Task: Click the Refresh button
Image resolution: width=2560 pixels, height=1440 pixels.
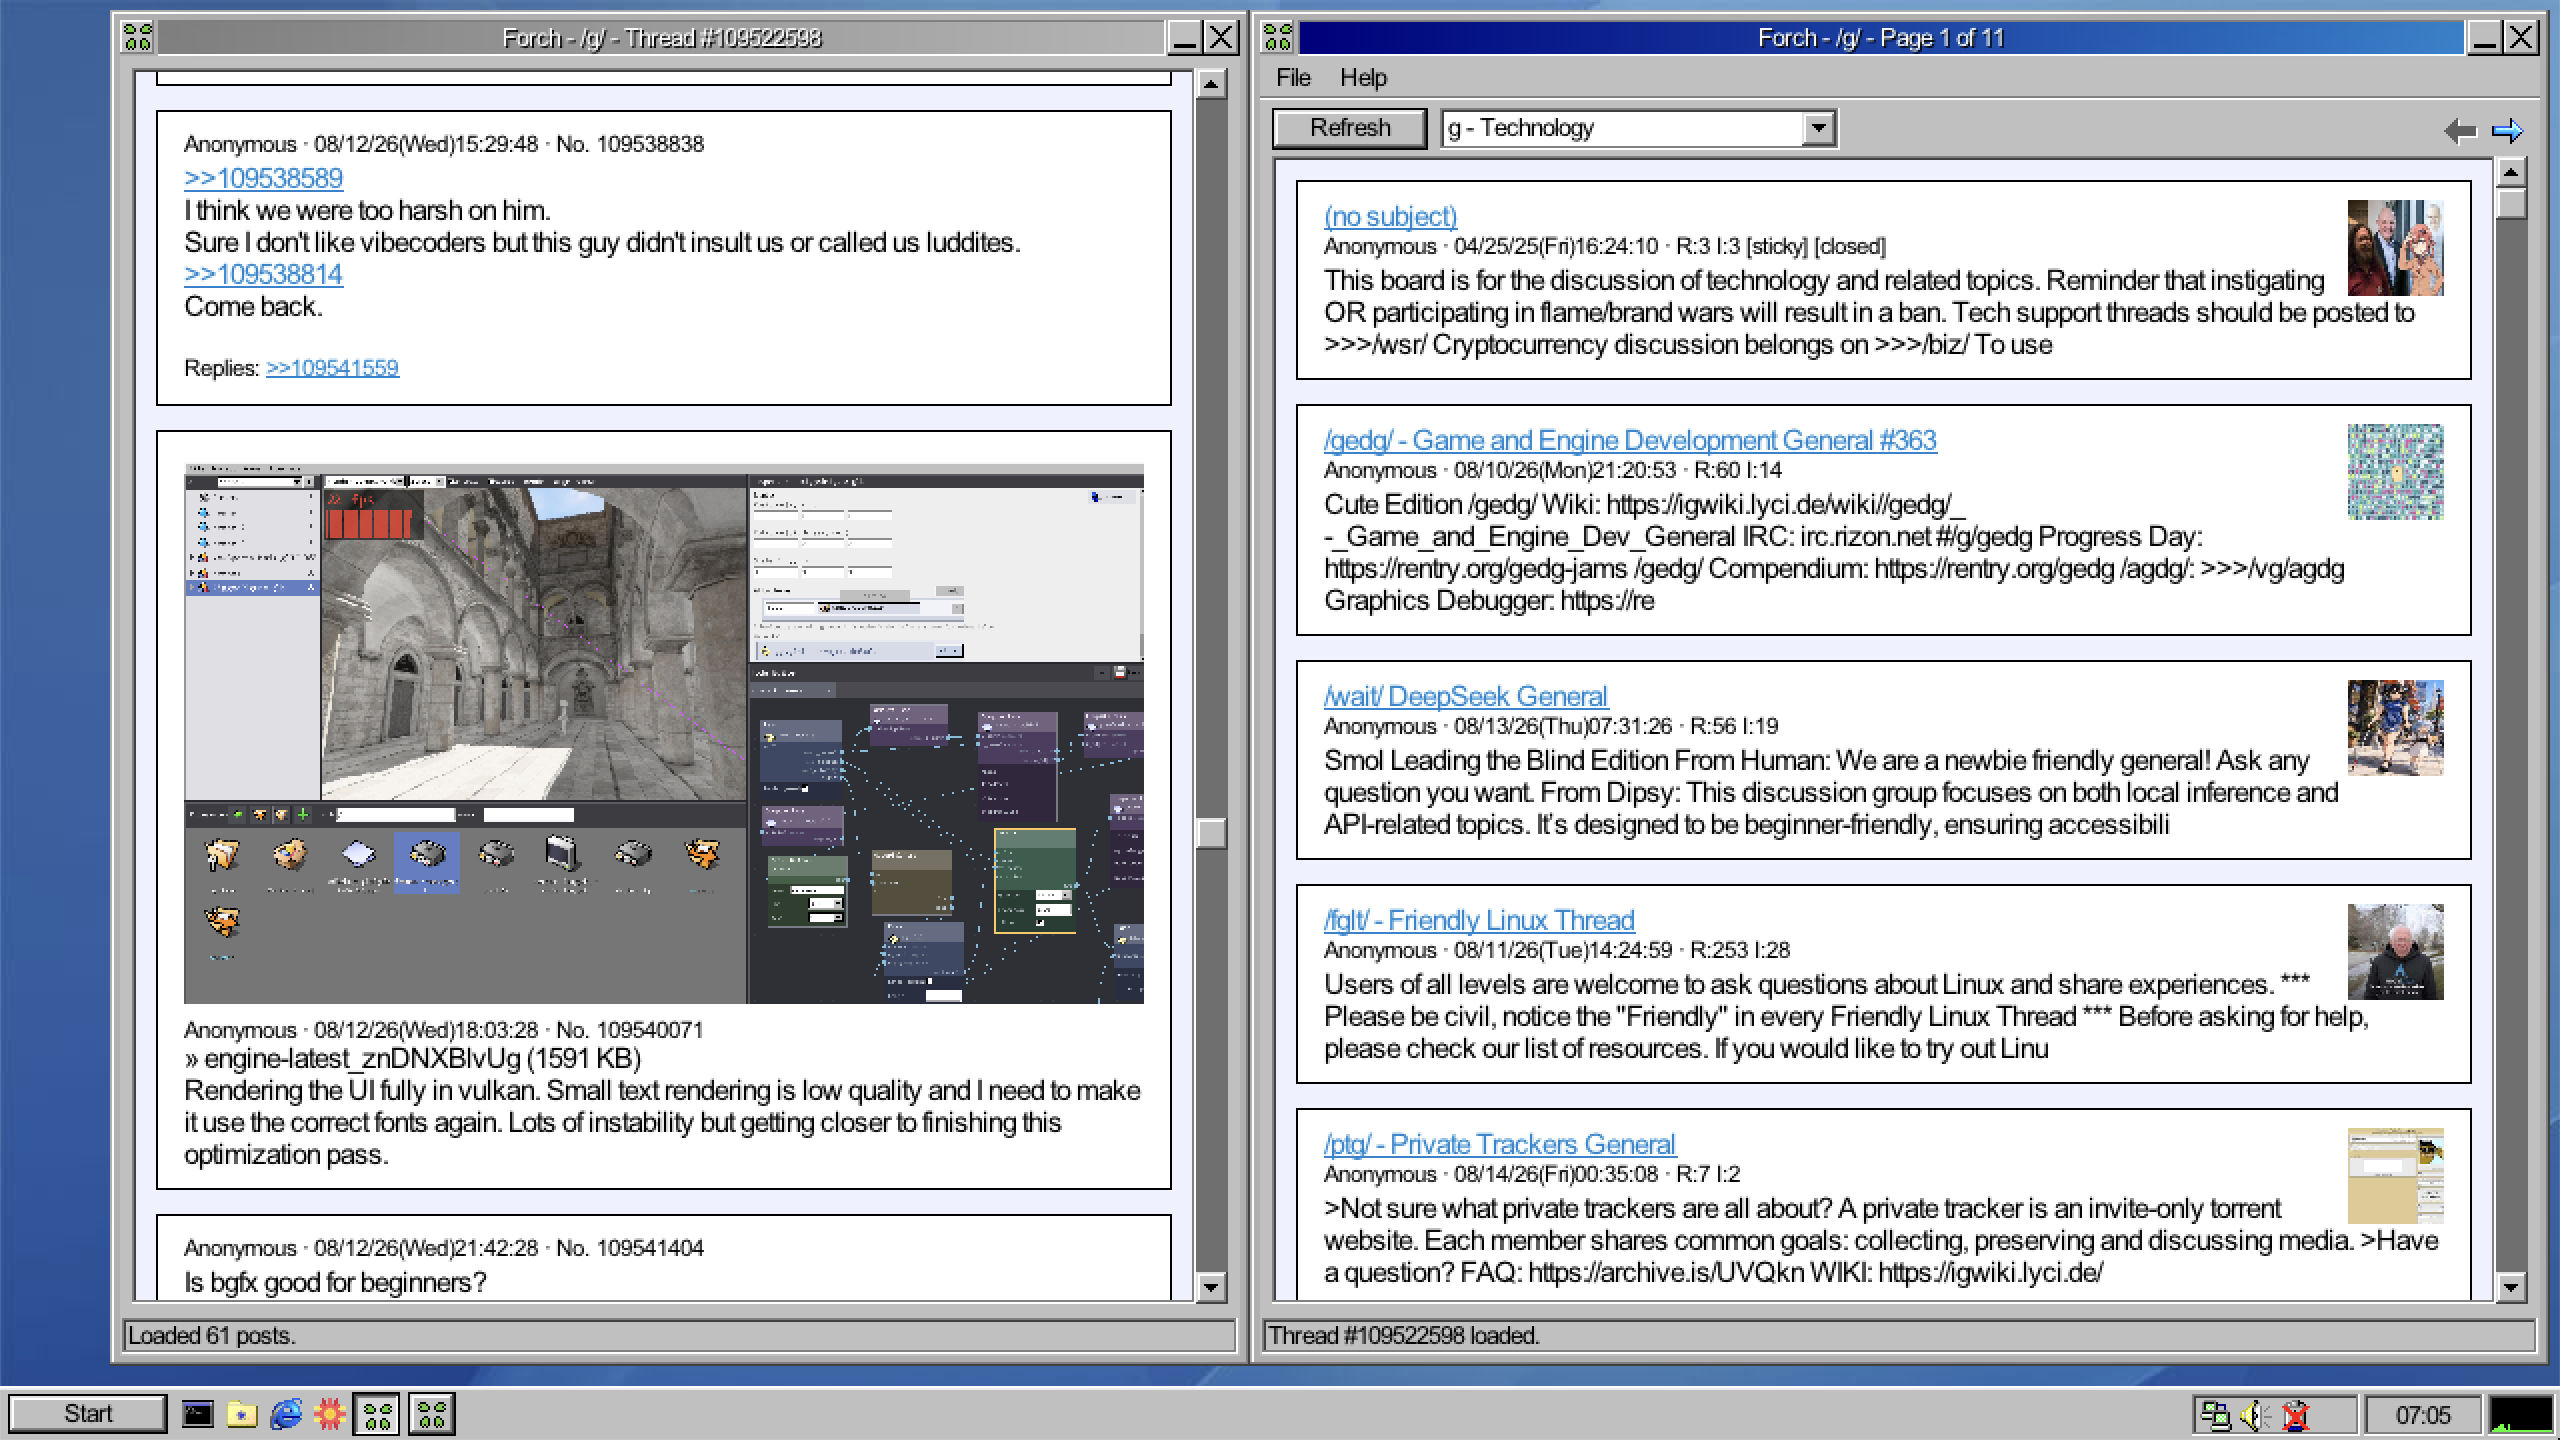Action: pos(1350,128)
